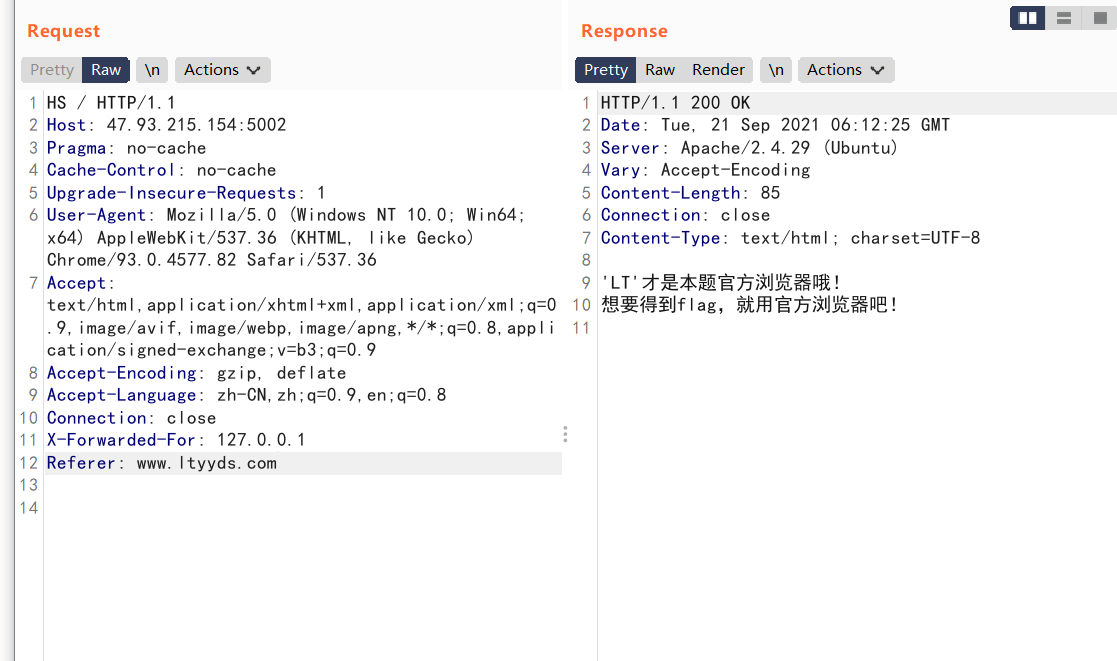Click the Host header in the Request
Viewport: 1117px width, 661px height.
[x=66, y=124]
